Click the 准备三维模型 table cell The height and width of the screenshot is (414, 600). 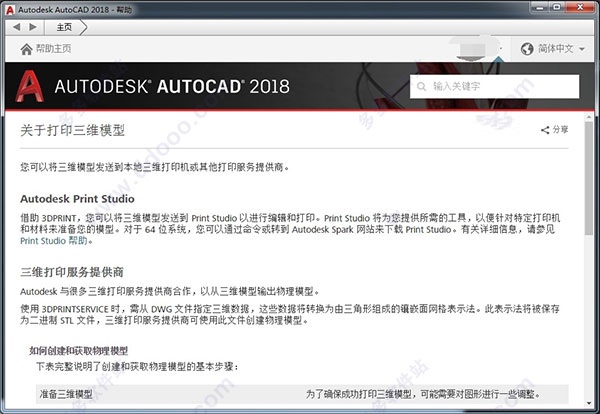pyautogui.click(x=66, y=394)
